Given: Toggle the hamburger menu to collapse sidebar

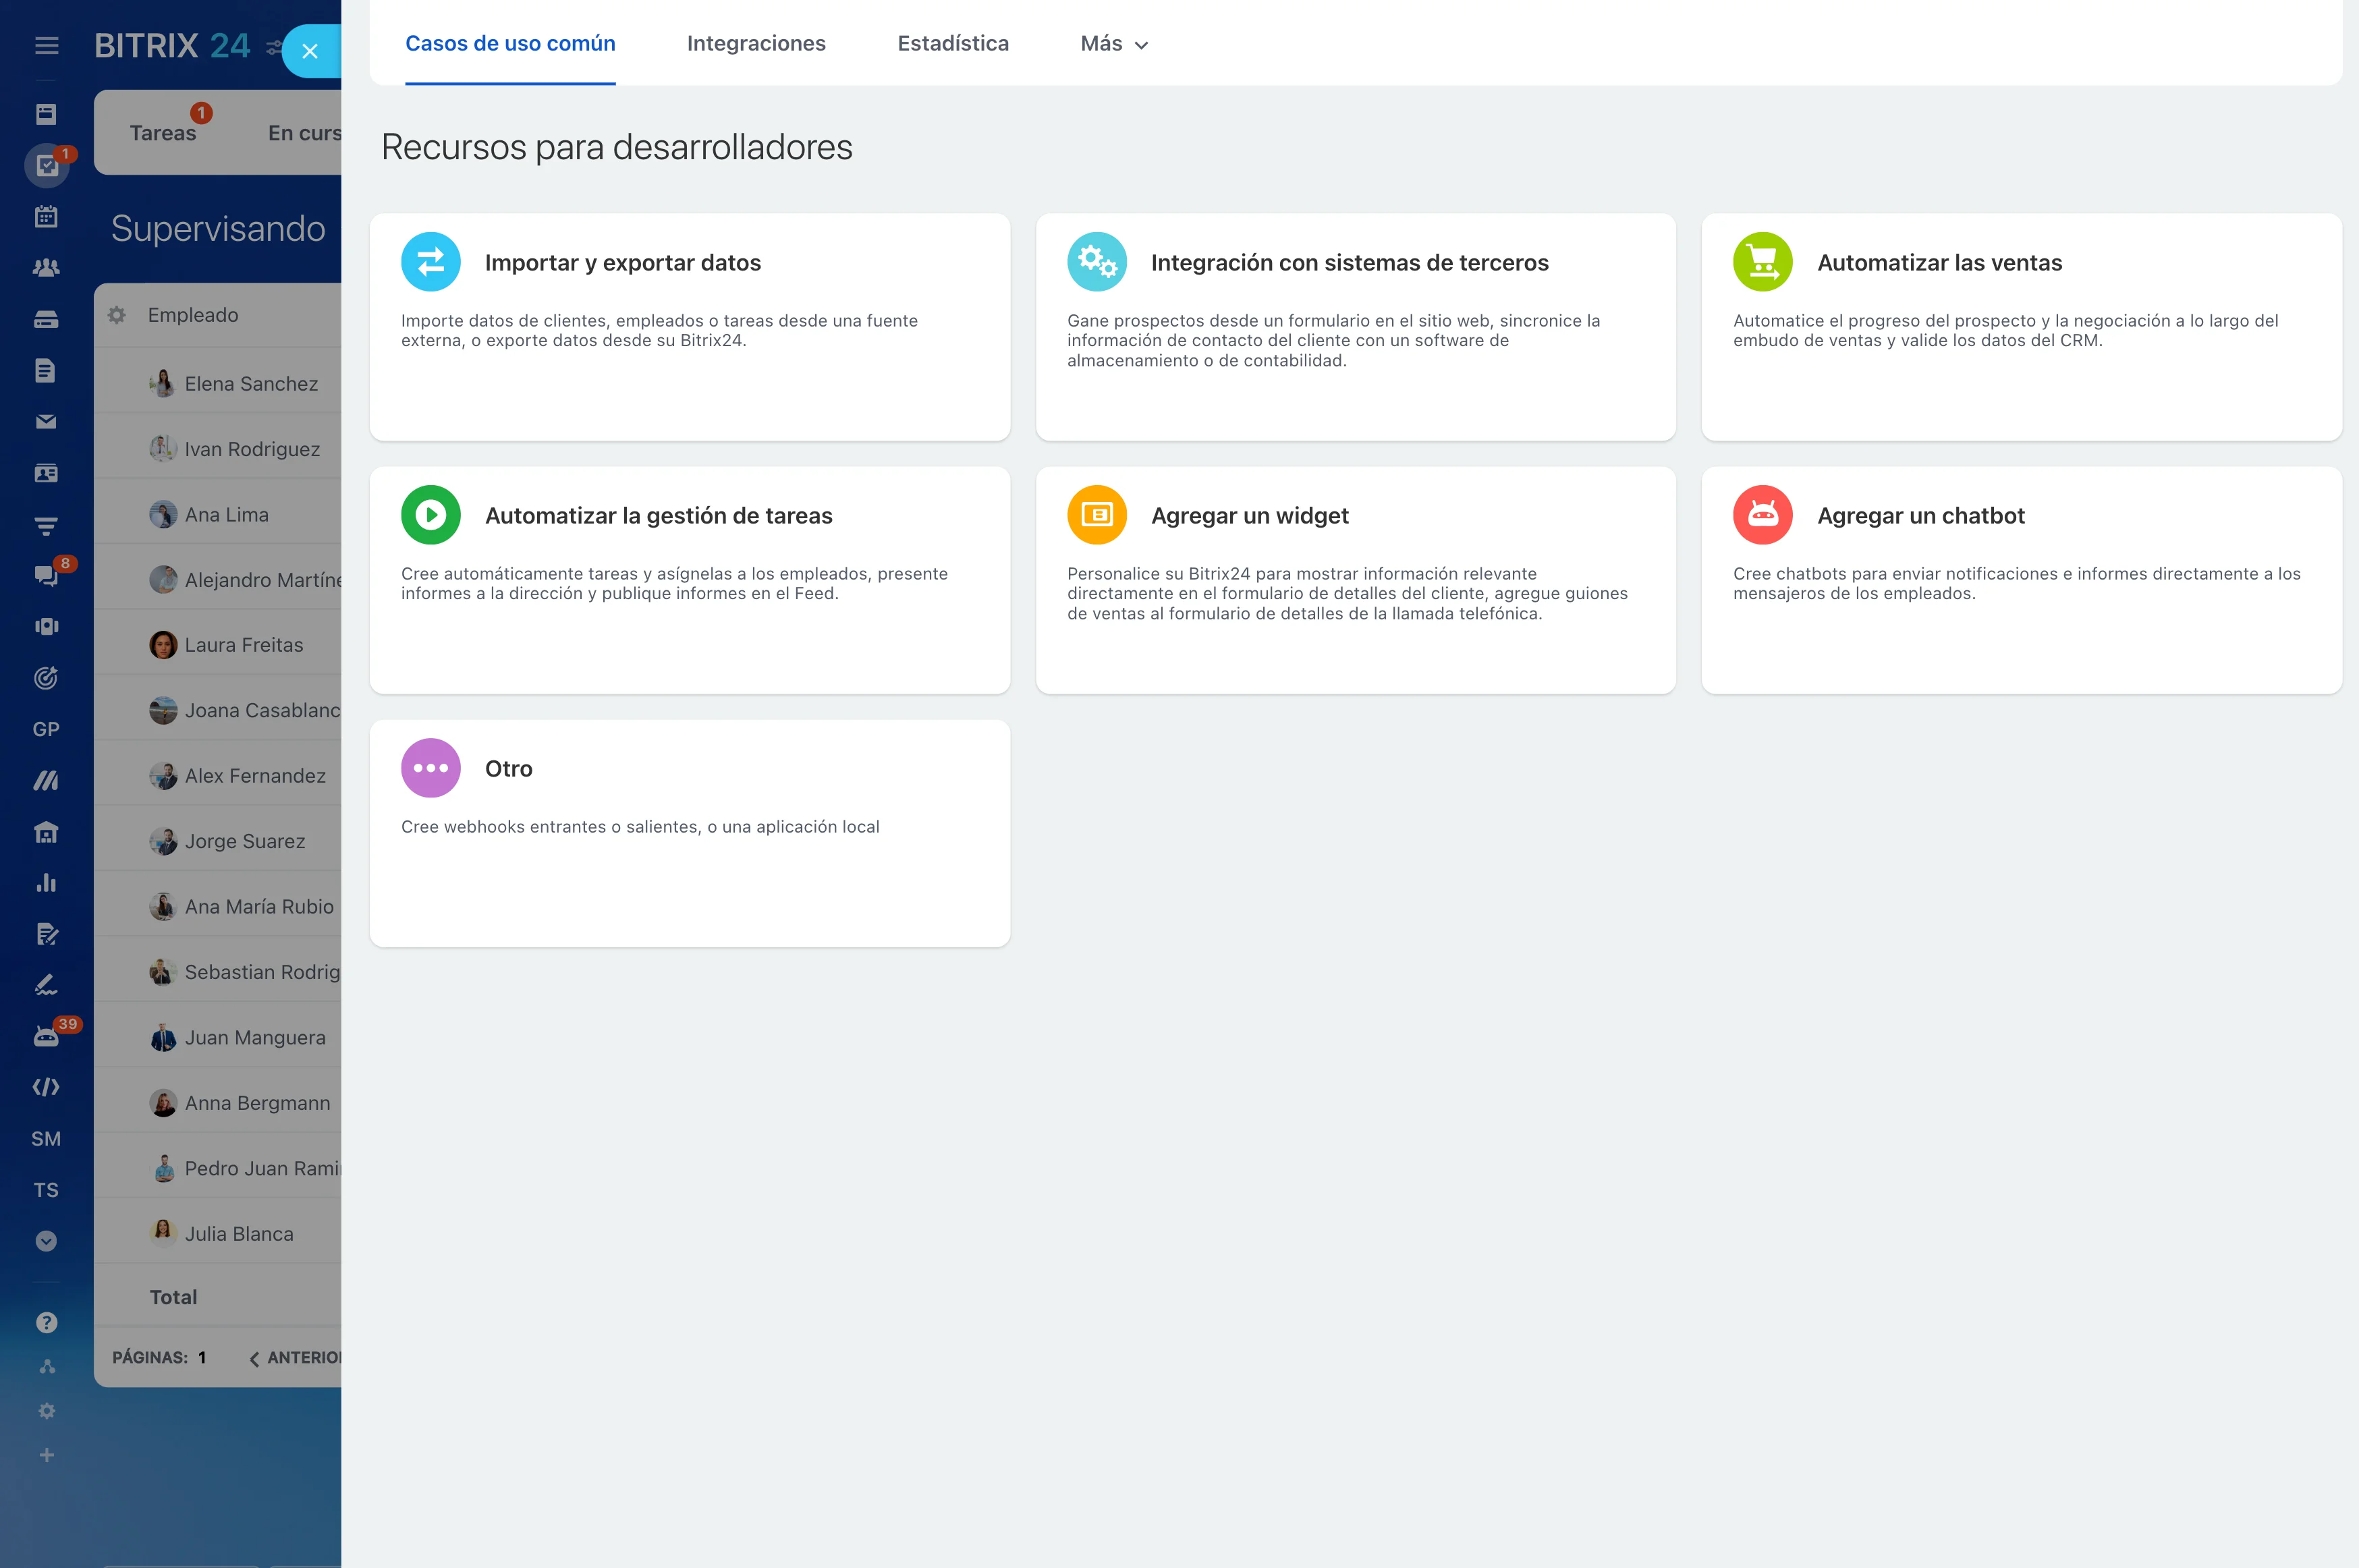Looking at the screenshot, I should pyautogui.click(x=46, y=45).
